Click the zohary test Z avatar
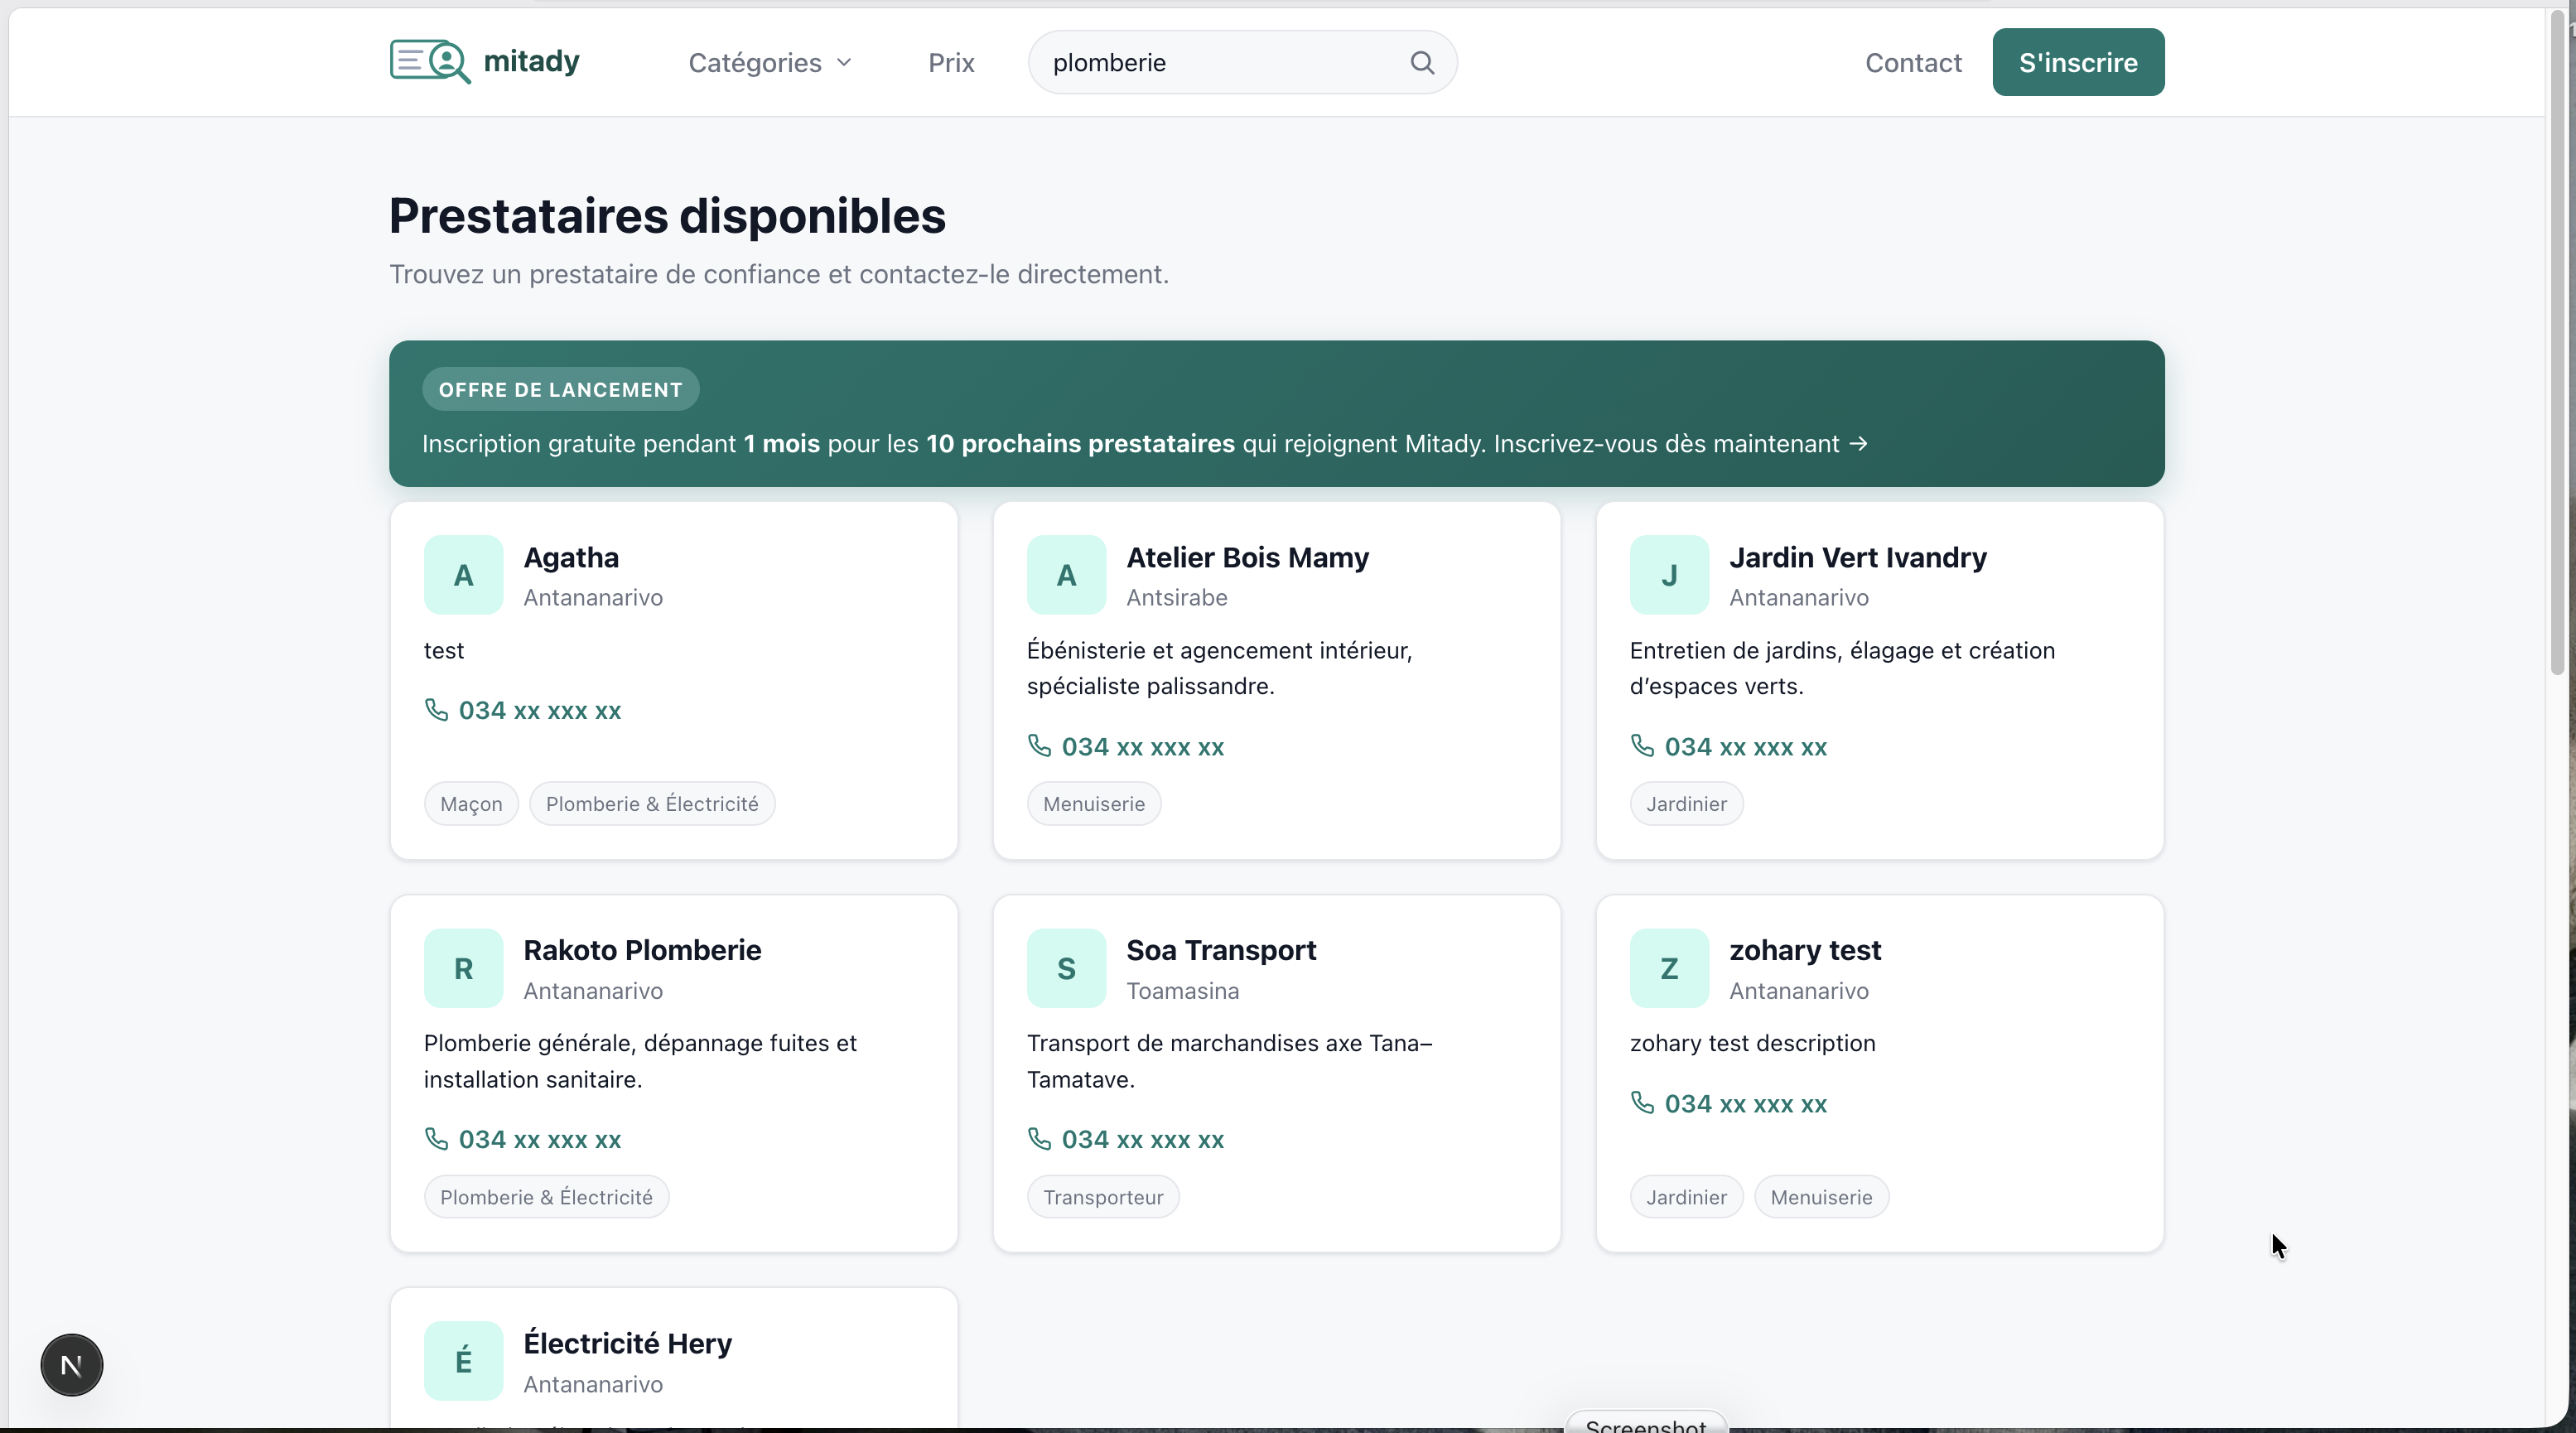Screen dimensions: 2576x1433 1669,968
